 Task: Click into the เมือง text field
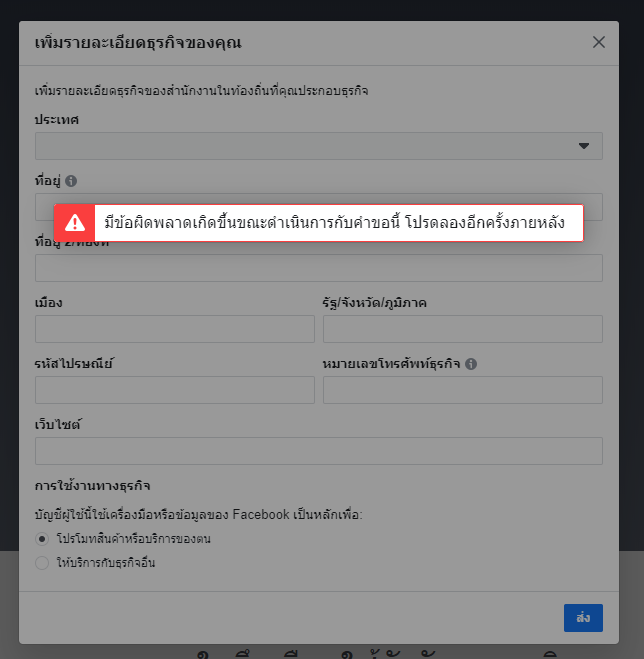pyautogui.click(x=175, y=329)
